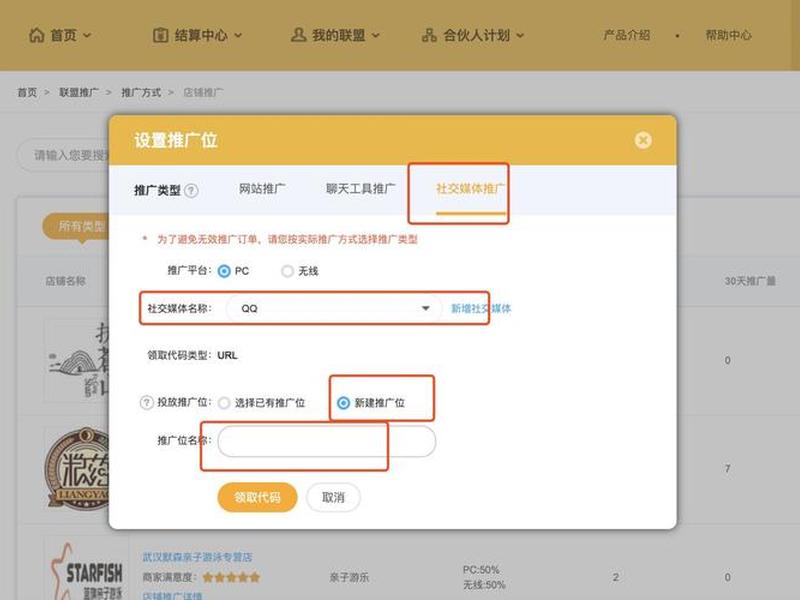Open 产品介绍 in top navigation
Screen dimensions: 800x600
point(627,35)
